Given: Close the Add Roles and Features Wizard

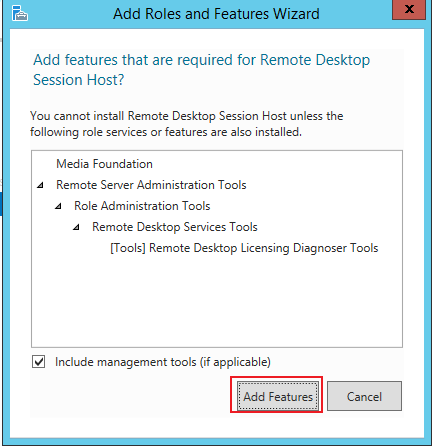Looking at the screenshot, I should [x=409, y=10].
